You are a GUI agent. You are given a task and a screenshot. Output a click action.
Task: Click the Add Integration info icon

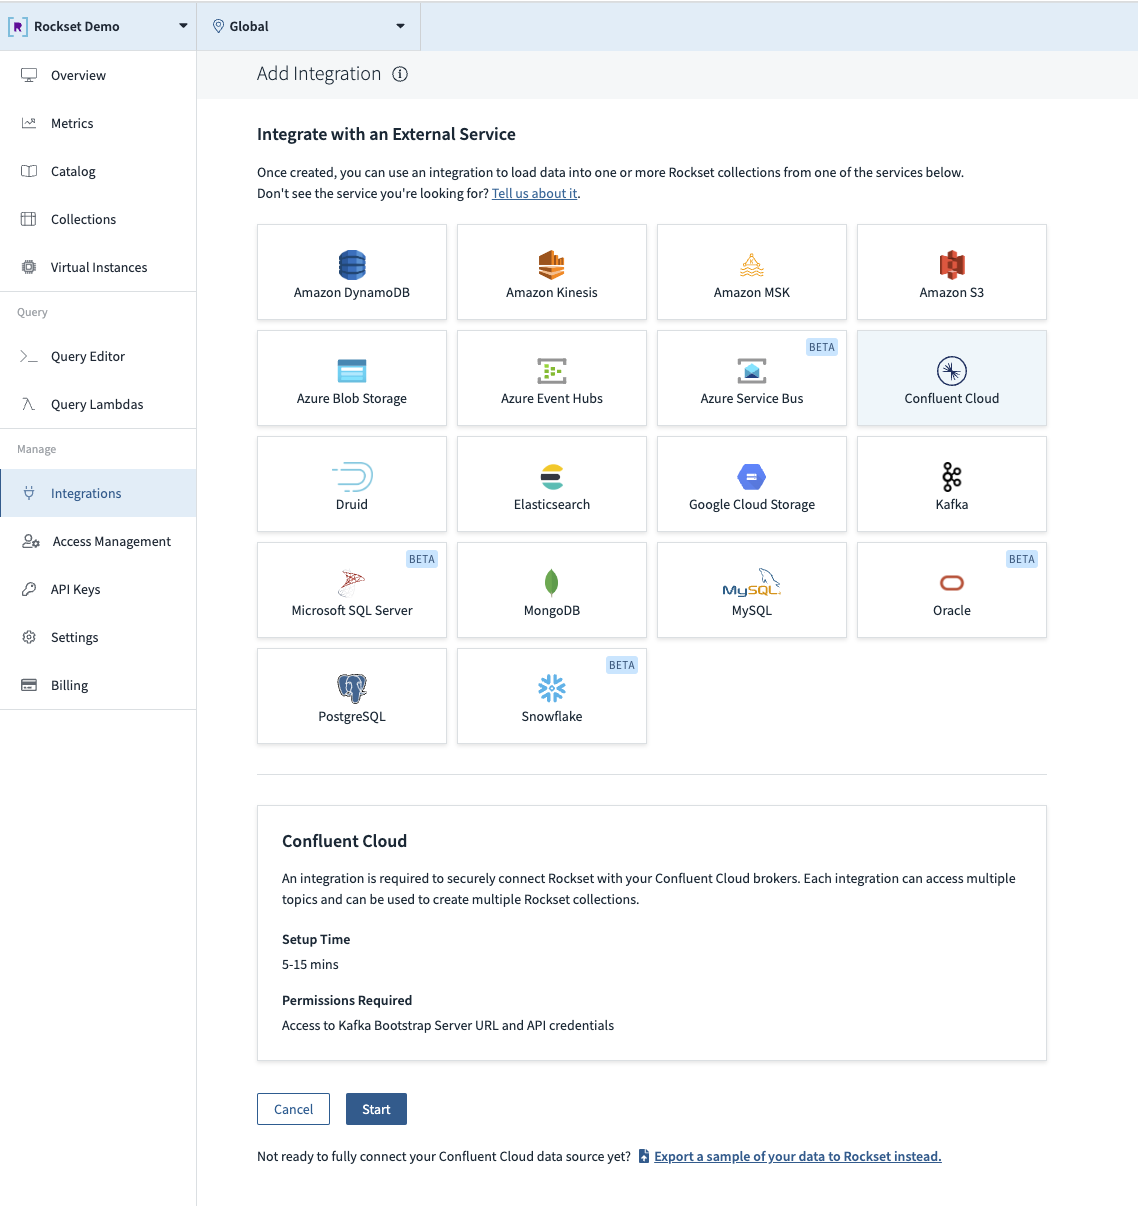400,74
